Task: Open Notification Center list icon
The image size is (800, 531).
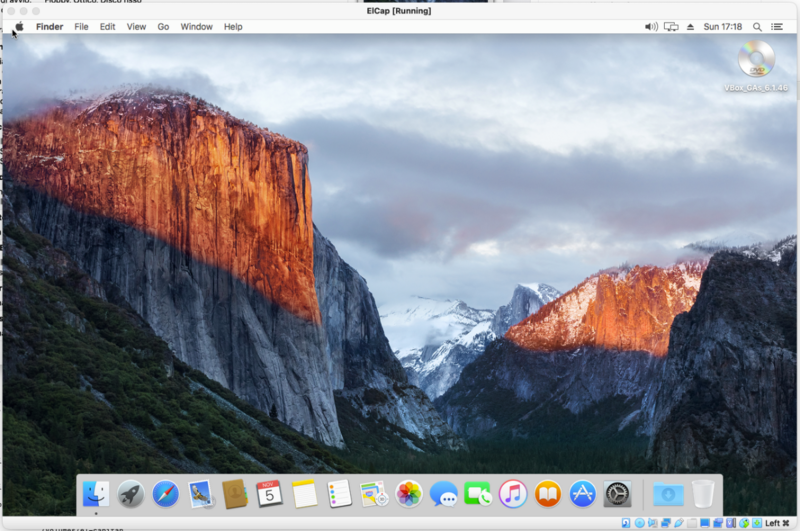Action: pyautogui.click(x=777, y=27)
